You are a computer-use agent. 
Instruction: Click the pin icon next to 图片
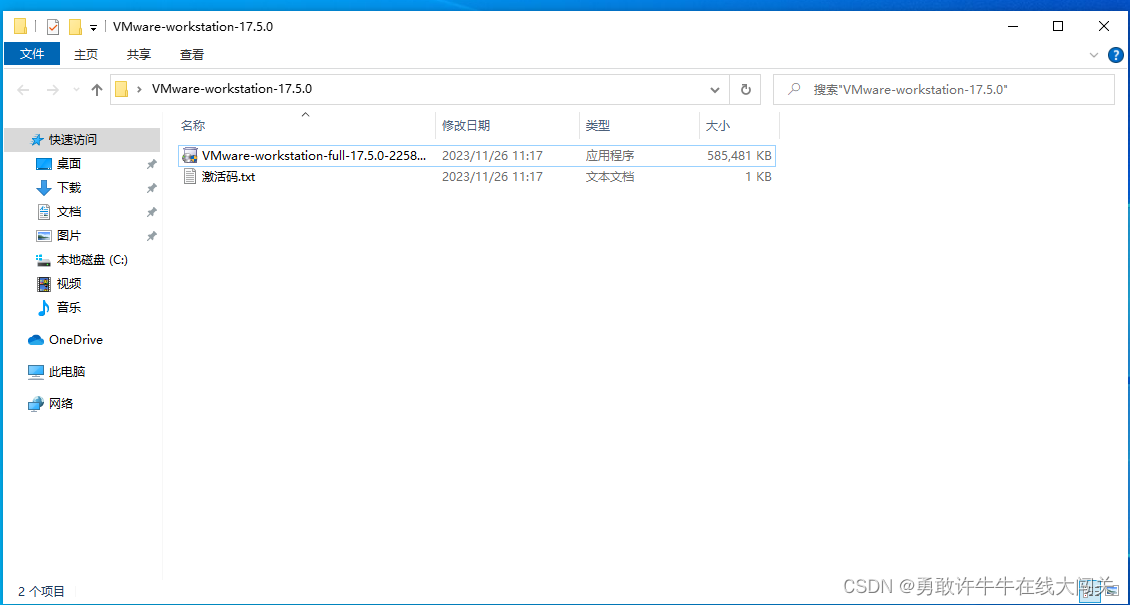coord(151,236)
